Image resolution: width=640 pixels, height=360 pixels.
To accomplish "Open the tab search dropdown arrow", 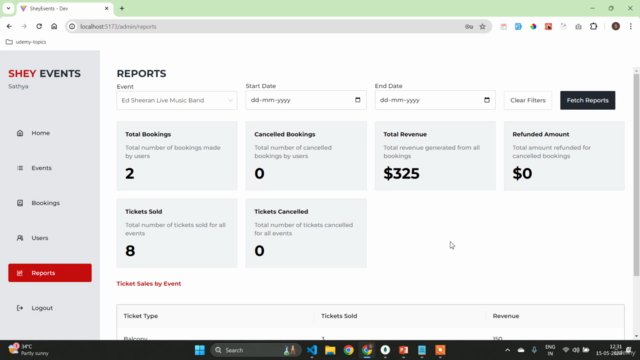I will 8,8.
